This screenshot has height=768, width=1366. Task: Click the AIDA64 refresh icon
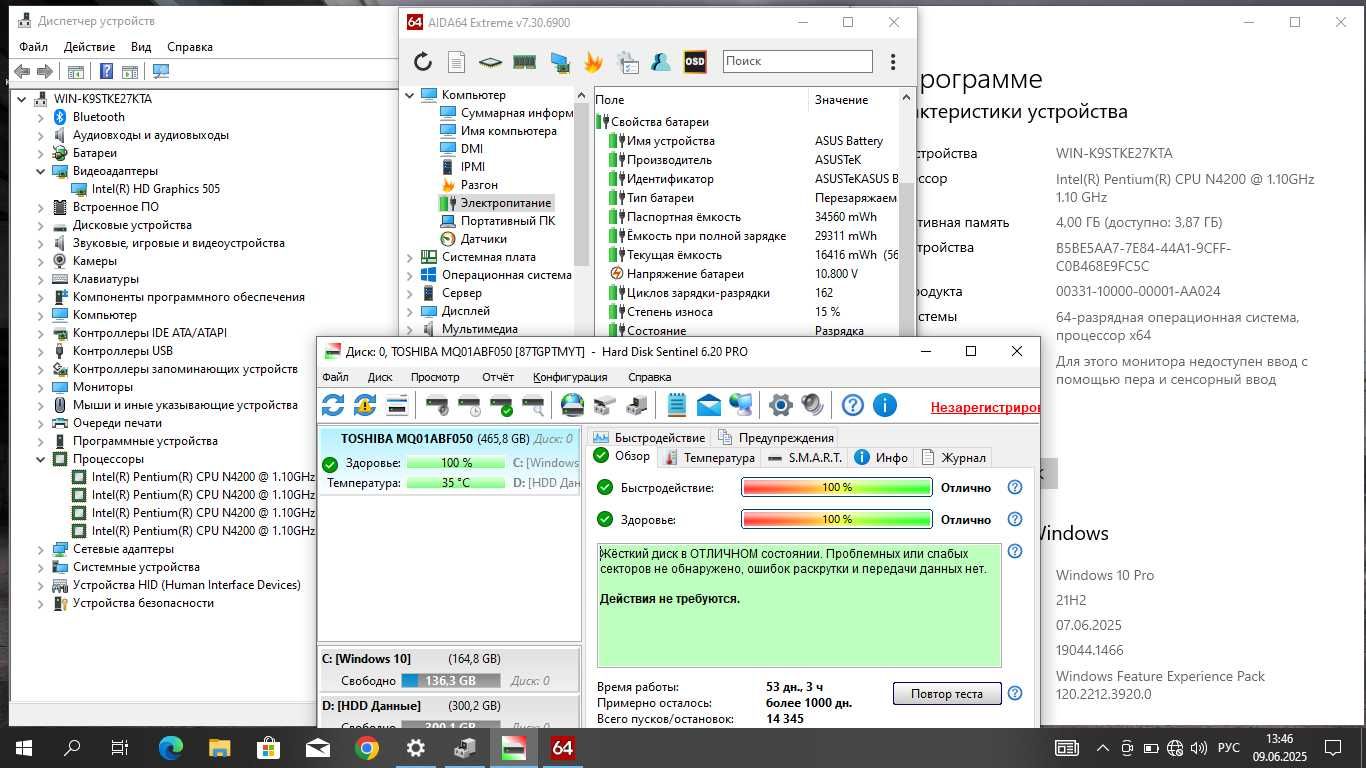423,62
